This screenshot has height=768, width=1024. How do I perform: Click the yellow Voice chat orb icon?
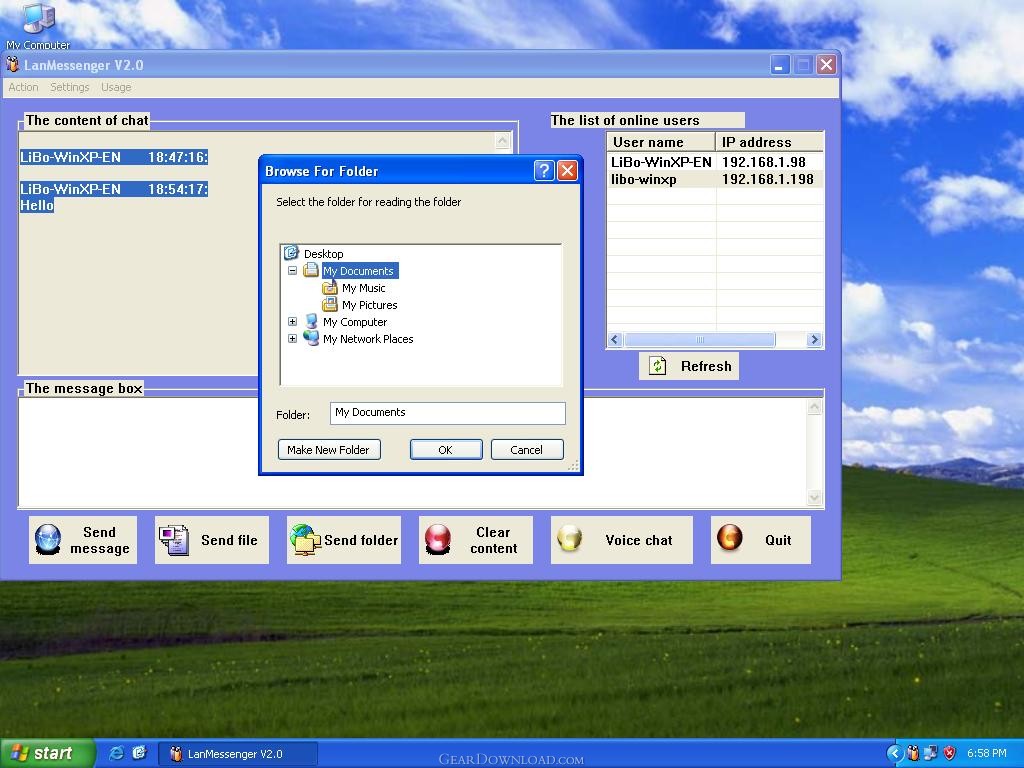pyautogui.click(x=569, y=539)
